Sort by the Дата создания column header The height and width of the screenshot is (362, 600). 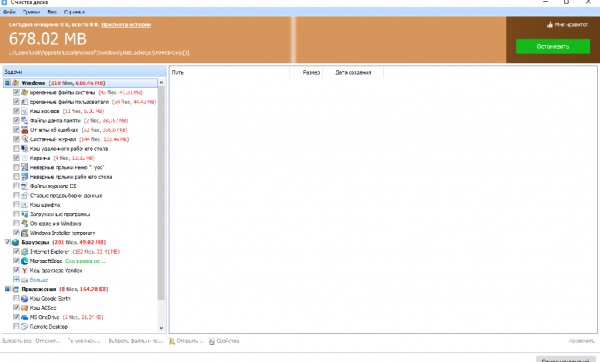pyautogui.click(x=353, y=72)
